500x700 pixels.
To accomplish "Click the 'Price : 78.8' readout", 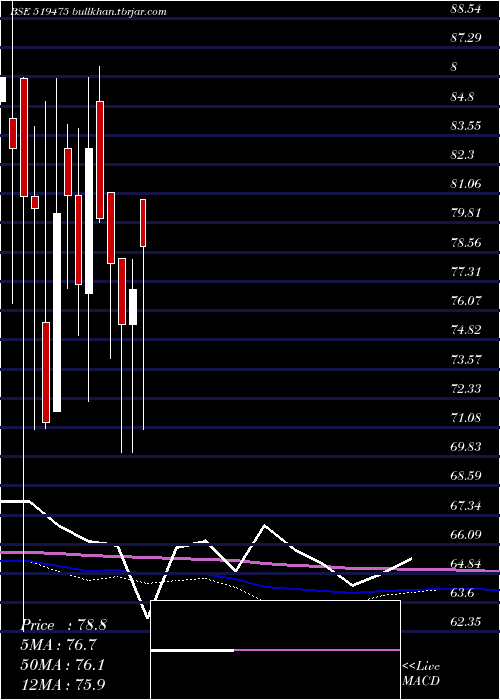I will tap(64, 625).
